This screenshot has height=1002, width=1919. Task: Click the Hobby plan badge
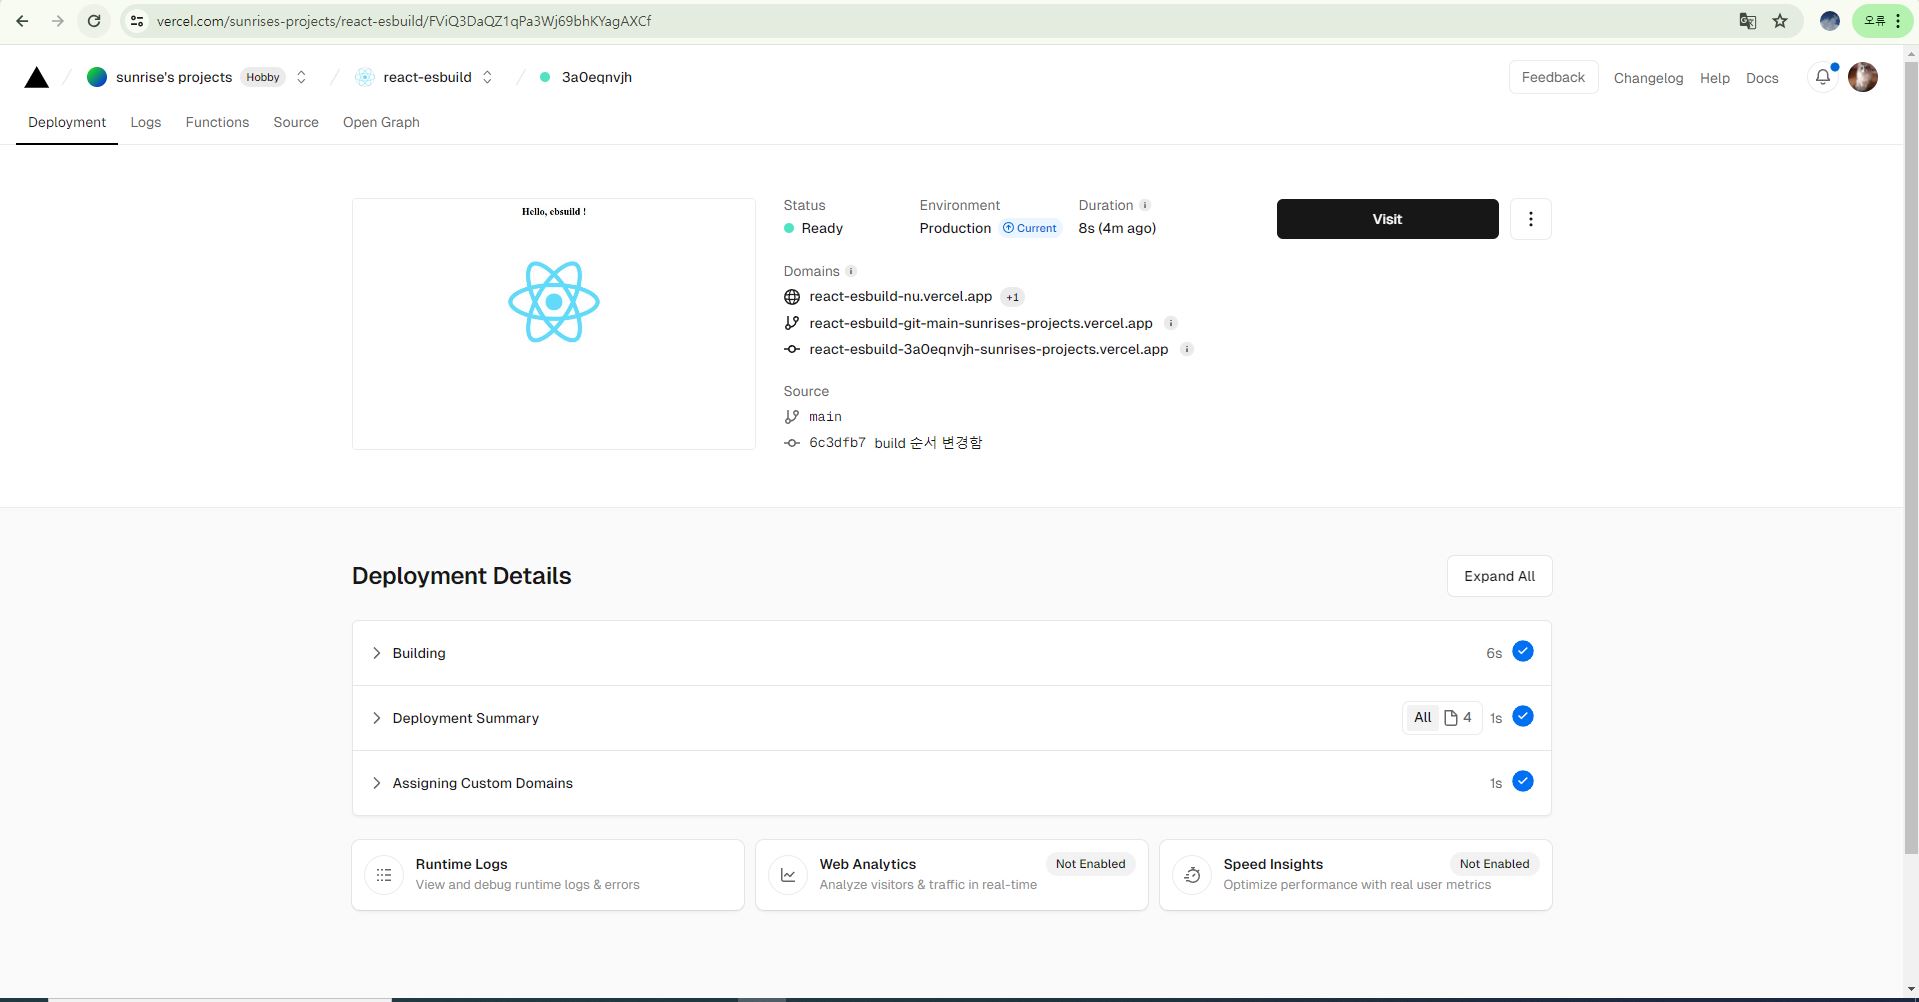click(x=263, y=77)
